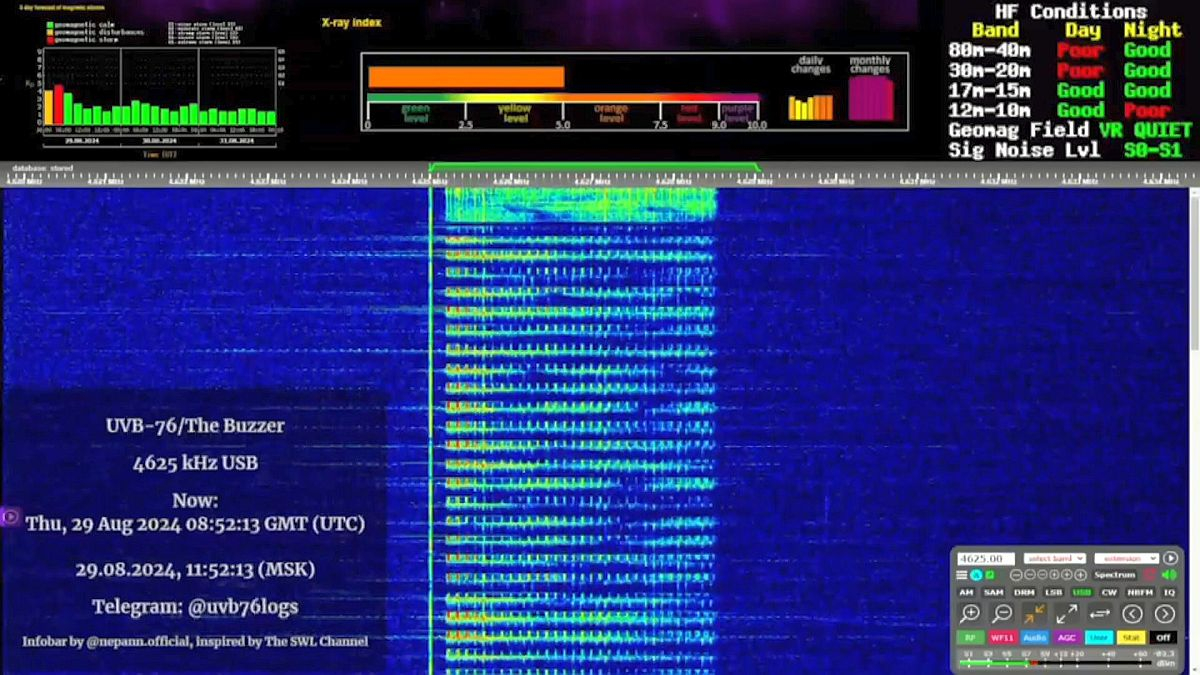Image resolution: width=1200 pixels, height=675 pixels.
Task: Mute audio with the green speaker icon
Action: (1169, 575)
